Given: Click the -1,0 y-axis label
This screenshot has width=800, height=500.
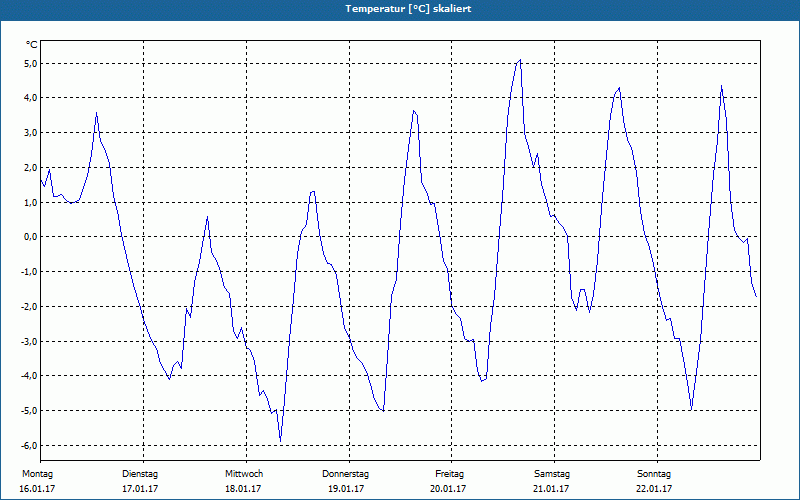Looking at the screenshot, I should (30, 272).
